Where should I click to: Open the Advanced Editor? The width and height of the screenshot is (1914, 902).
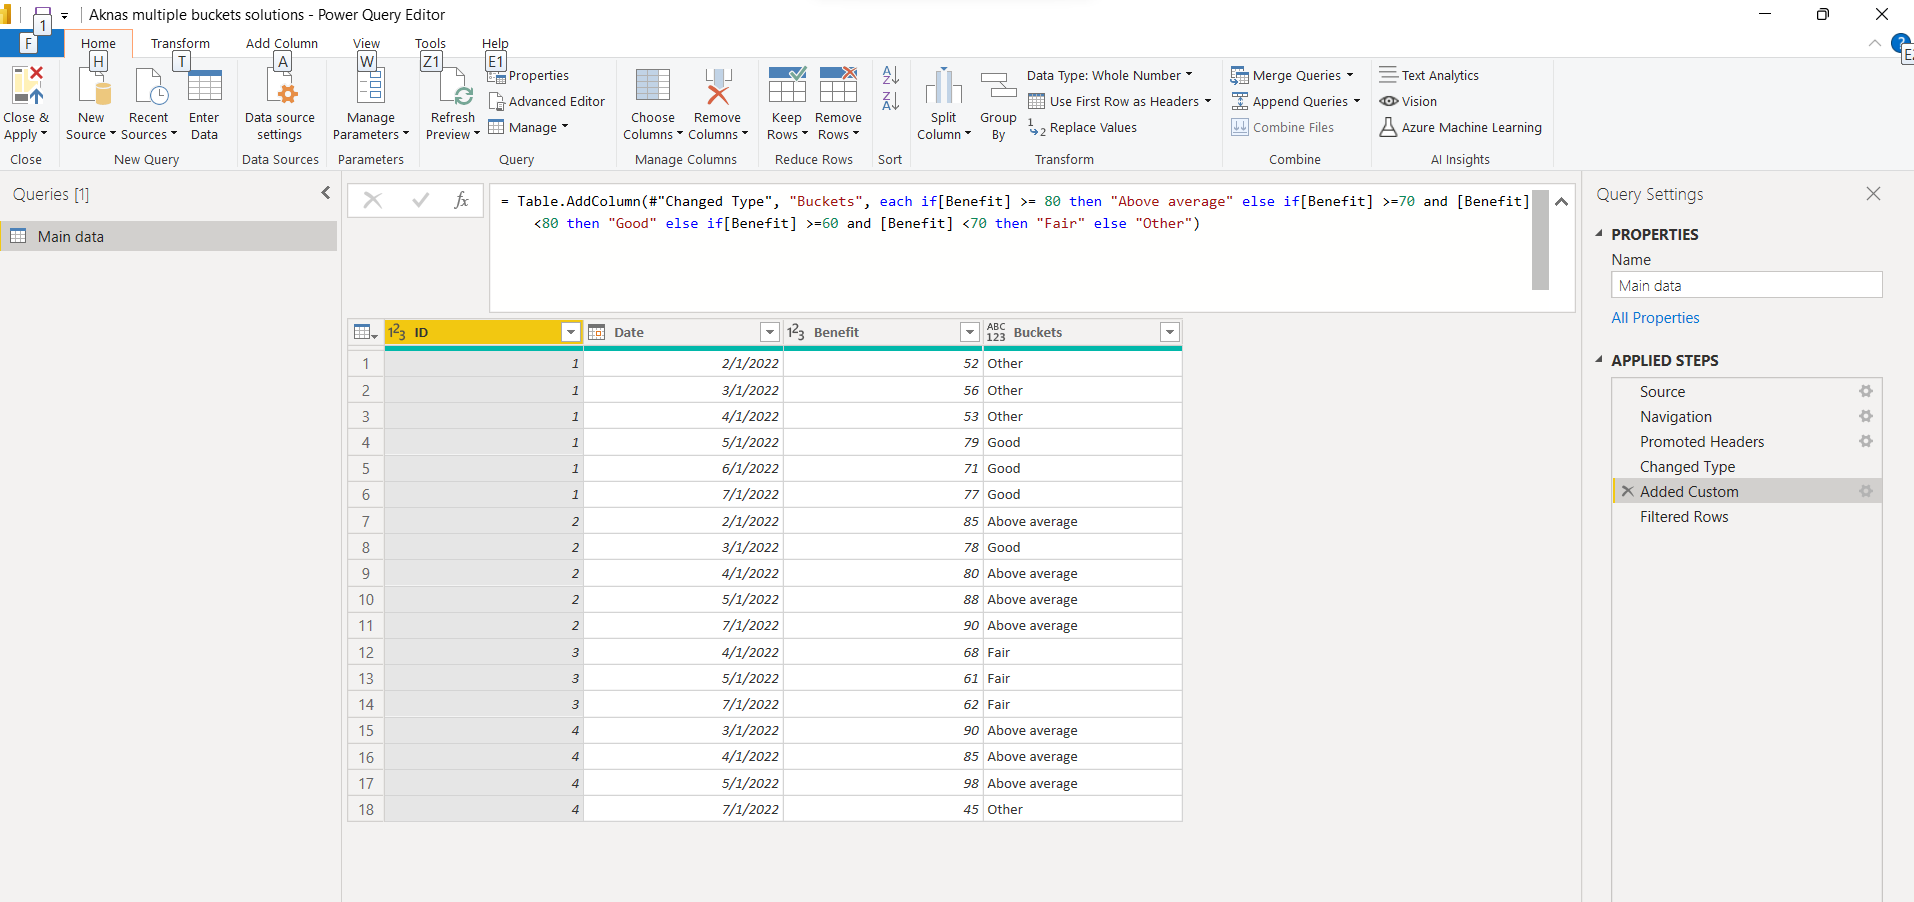[x=546, y=101]
